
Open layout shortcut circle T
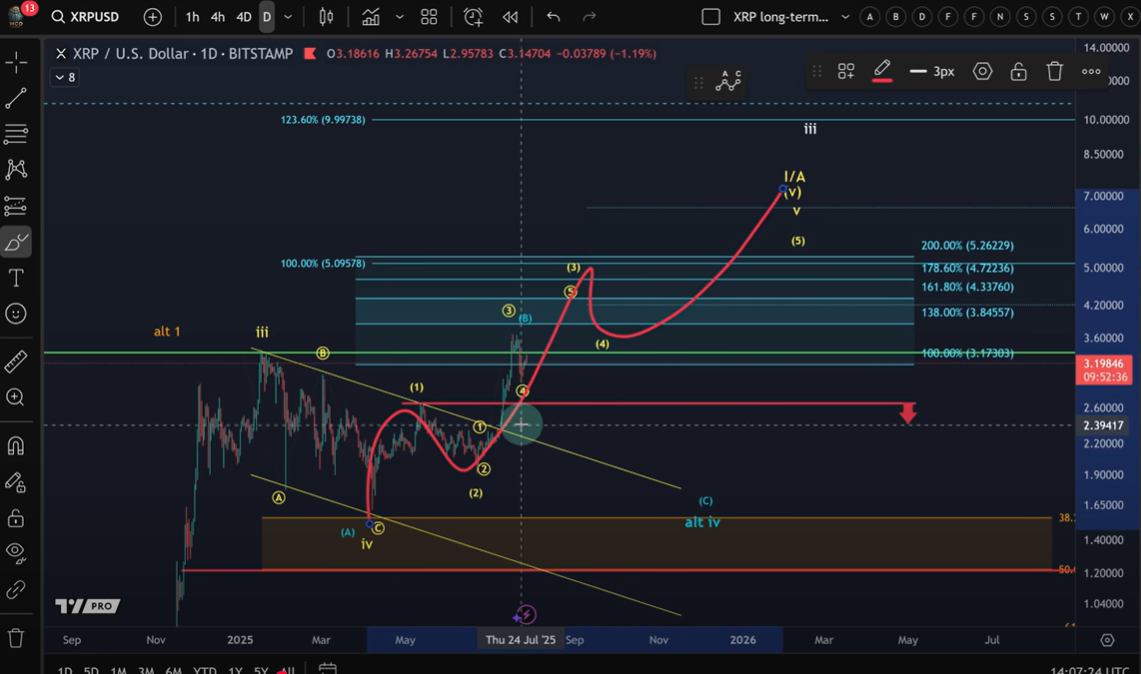click(1078, 17)
